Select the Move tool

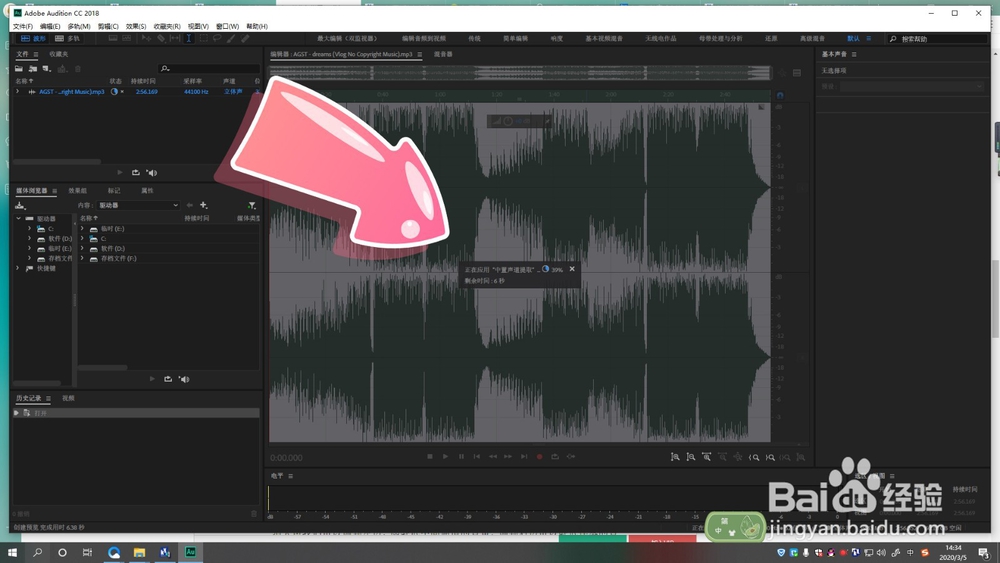(x=146, y=38)
